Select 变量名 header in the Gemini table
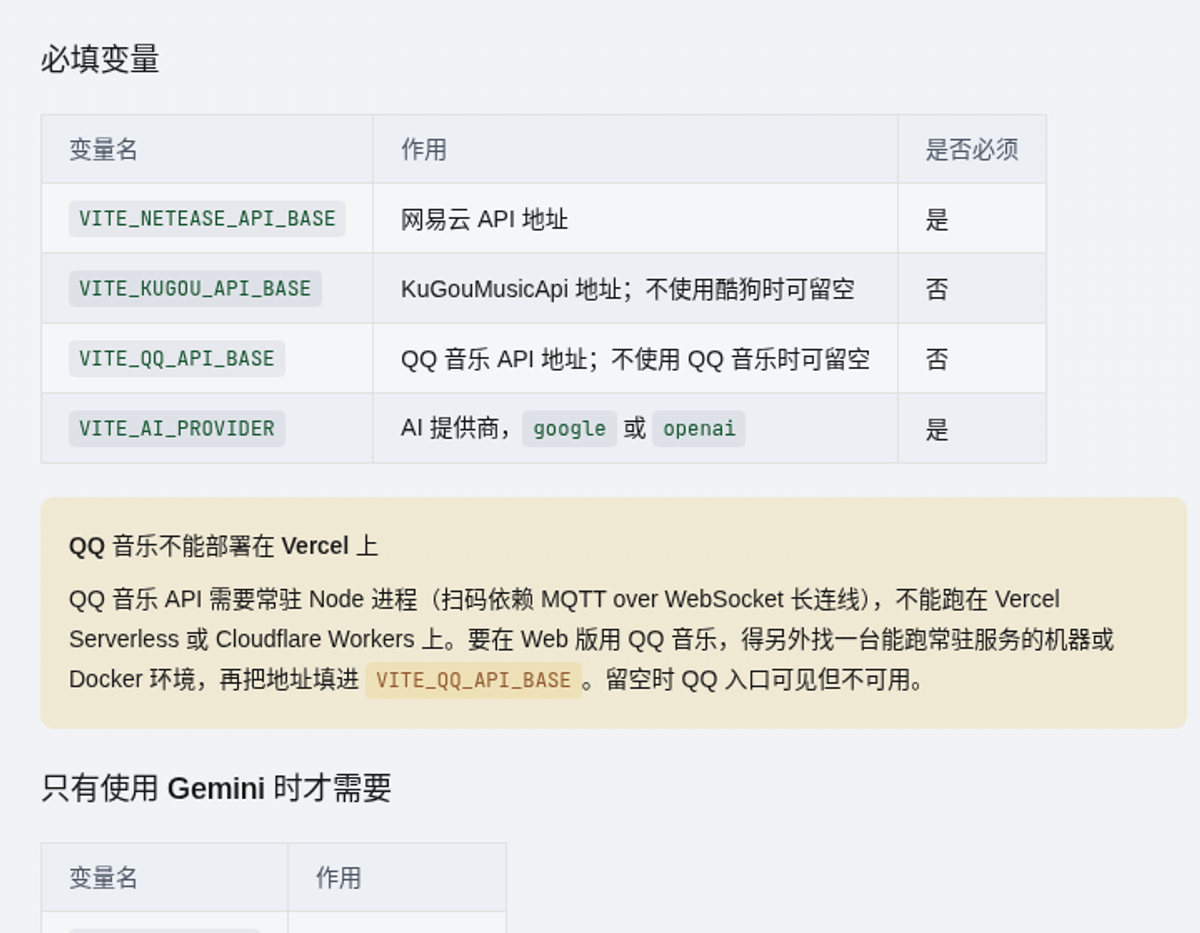The image size is (1200, 933). point(104,878)
